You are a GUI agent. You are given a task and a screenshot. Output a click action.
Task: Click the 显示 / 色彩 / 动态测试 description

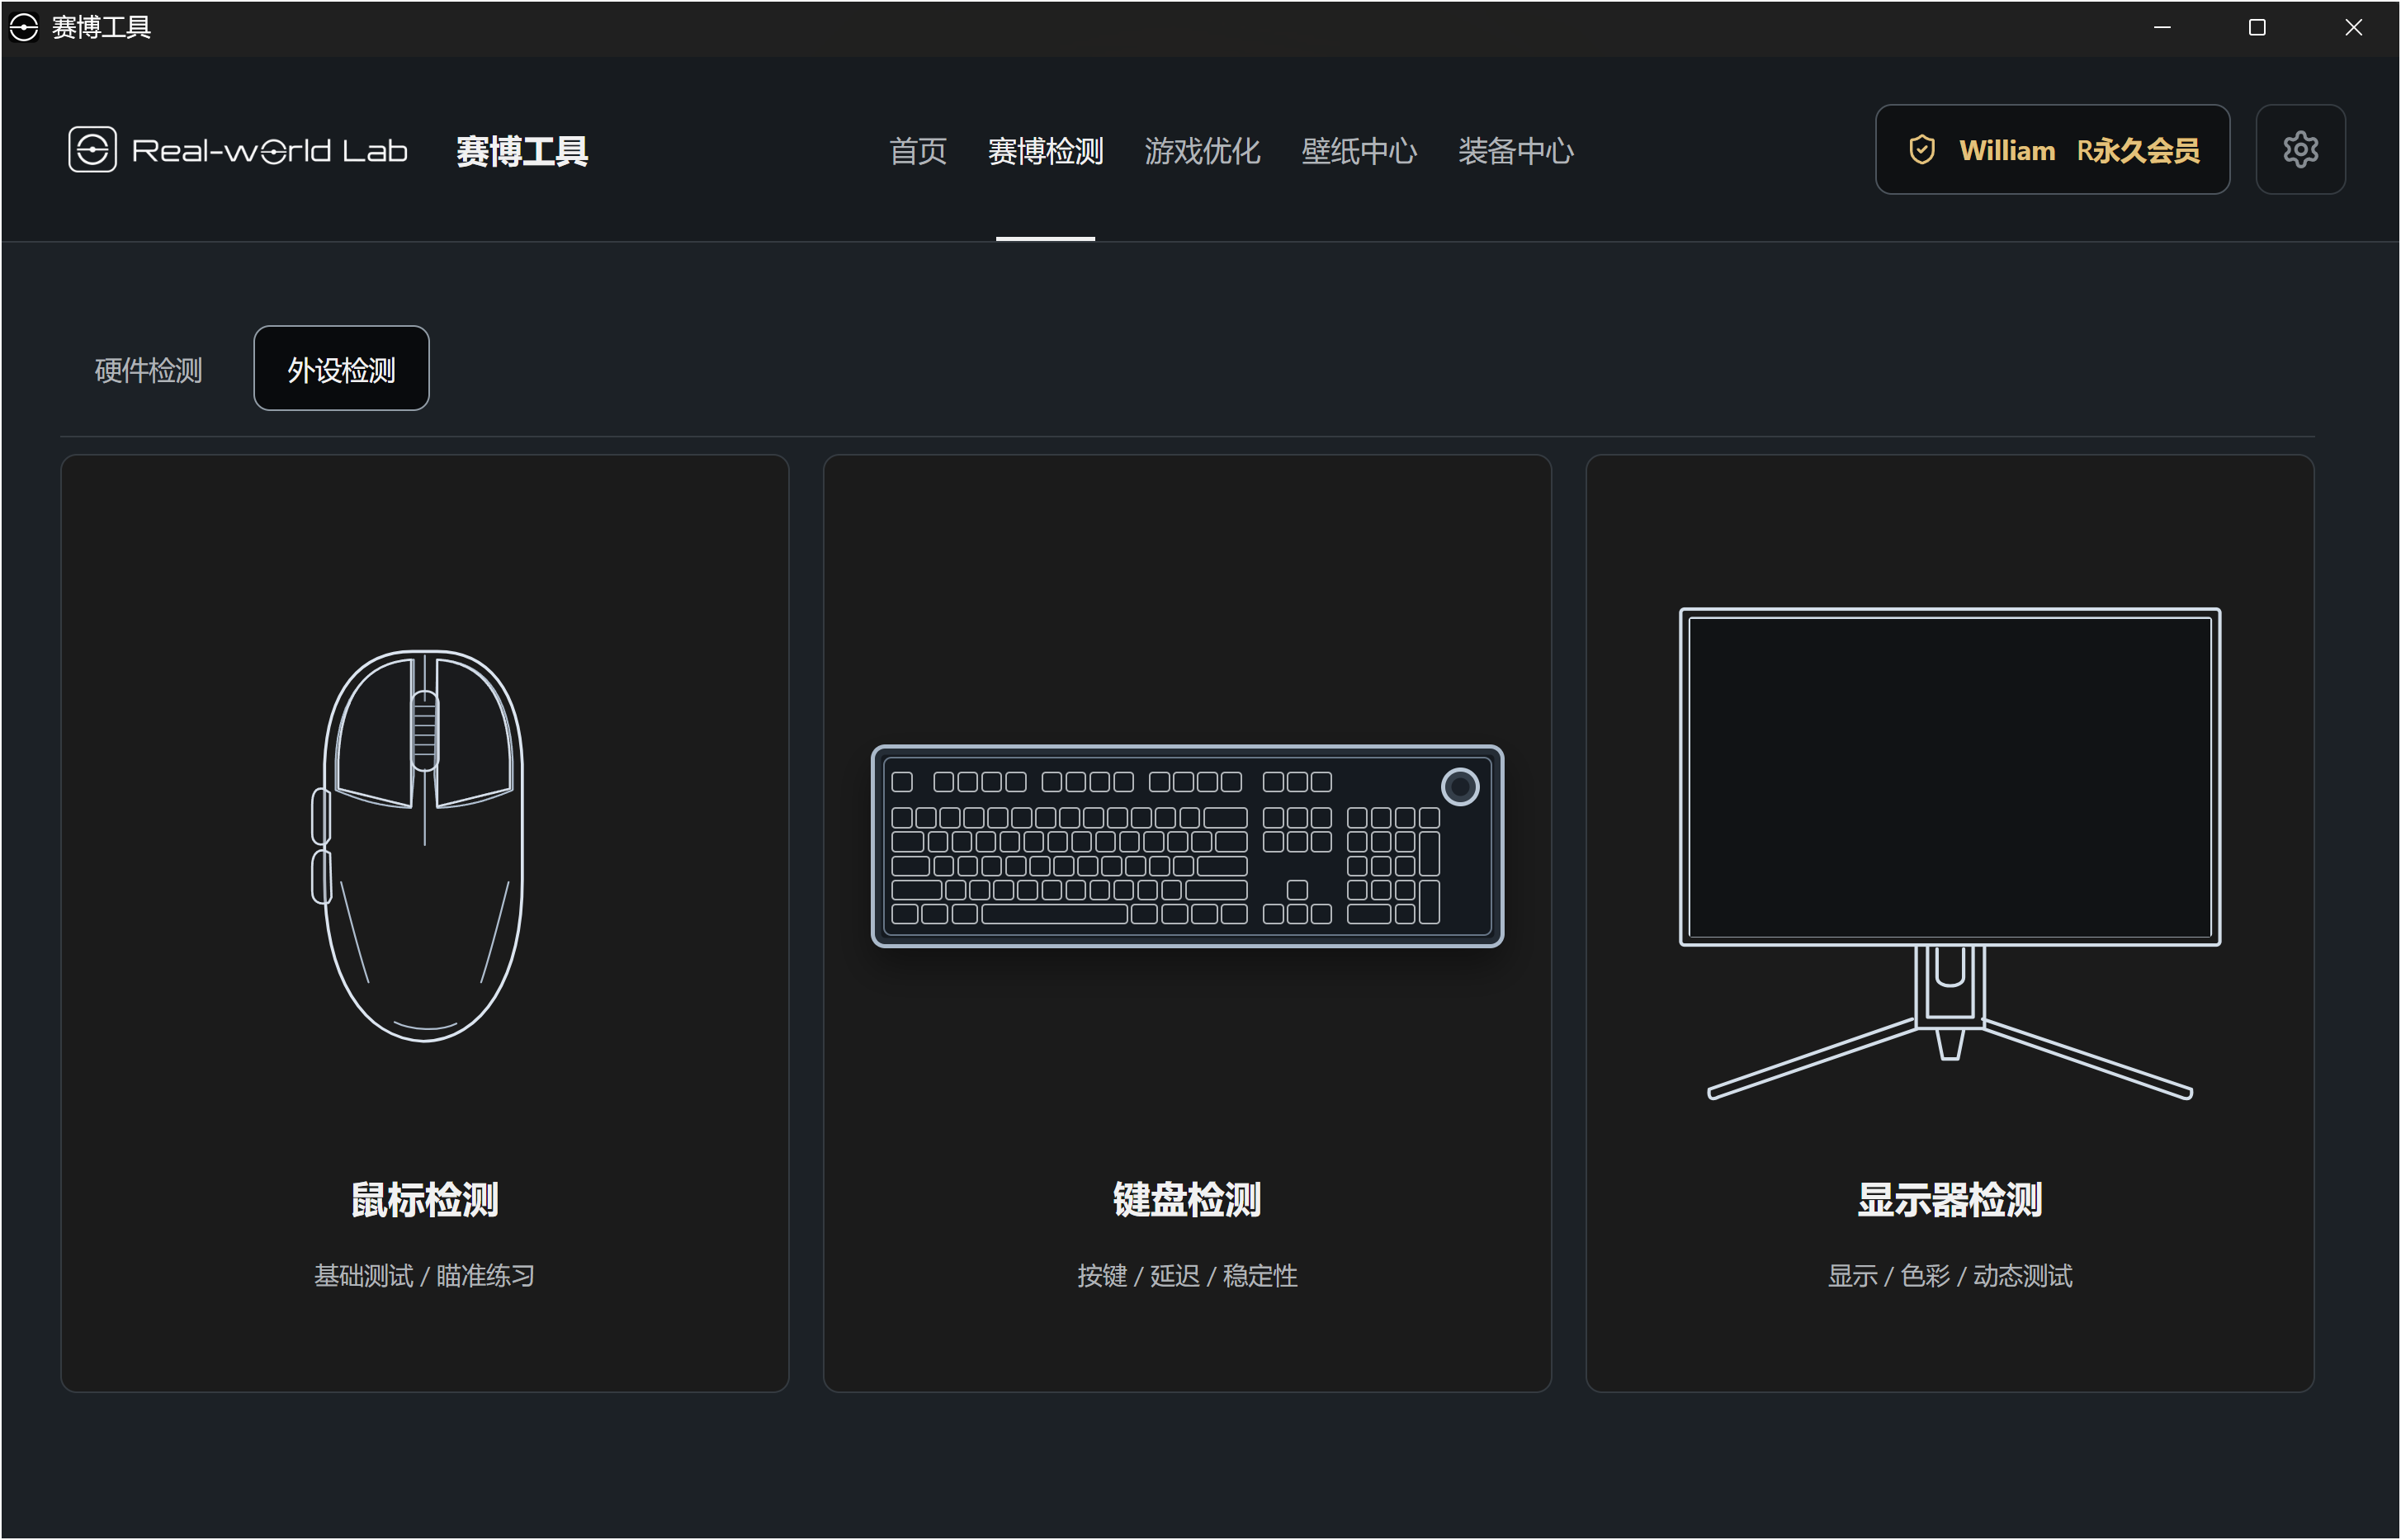(x=1949, y=1276)
